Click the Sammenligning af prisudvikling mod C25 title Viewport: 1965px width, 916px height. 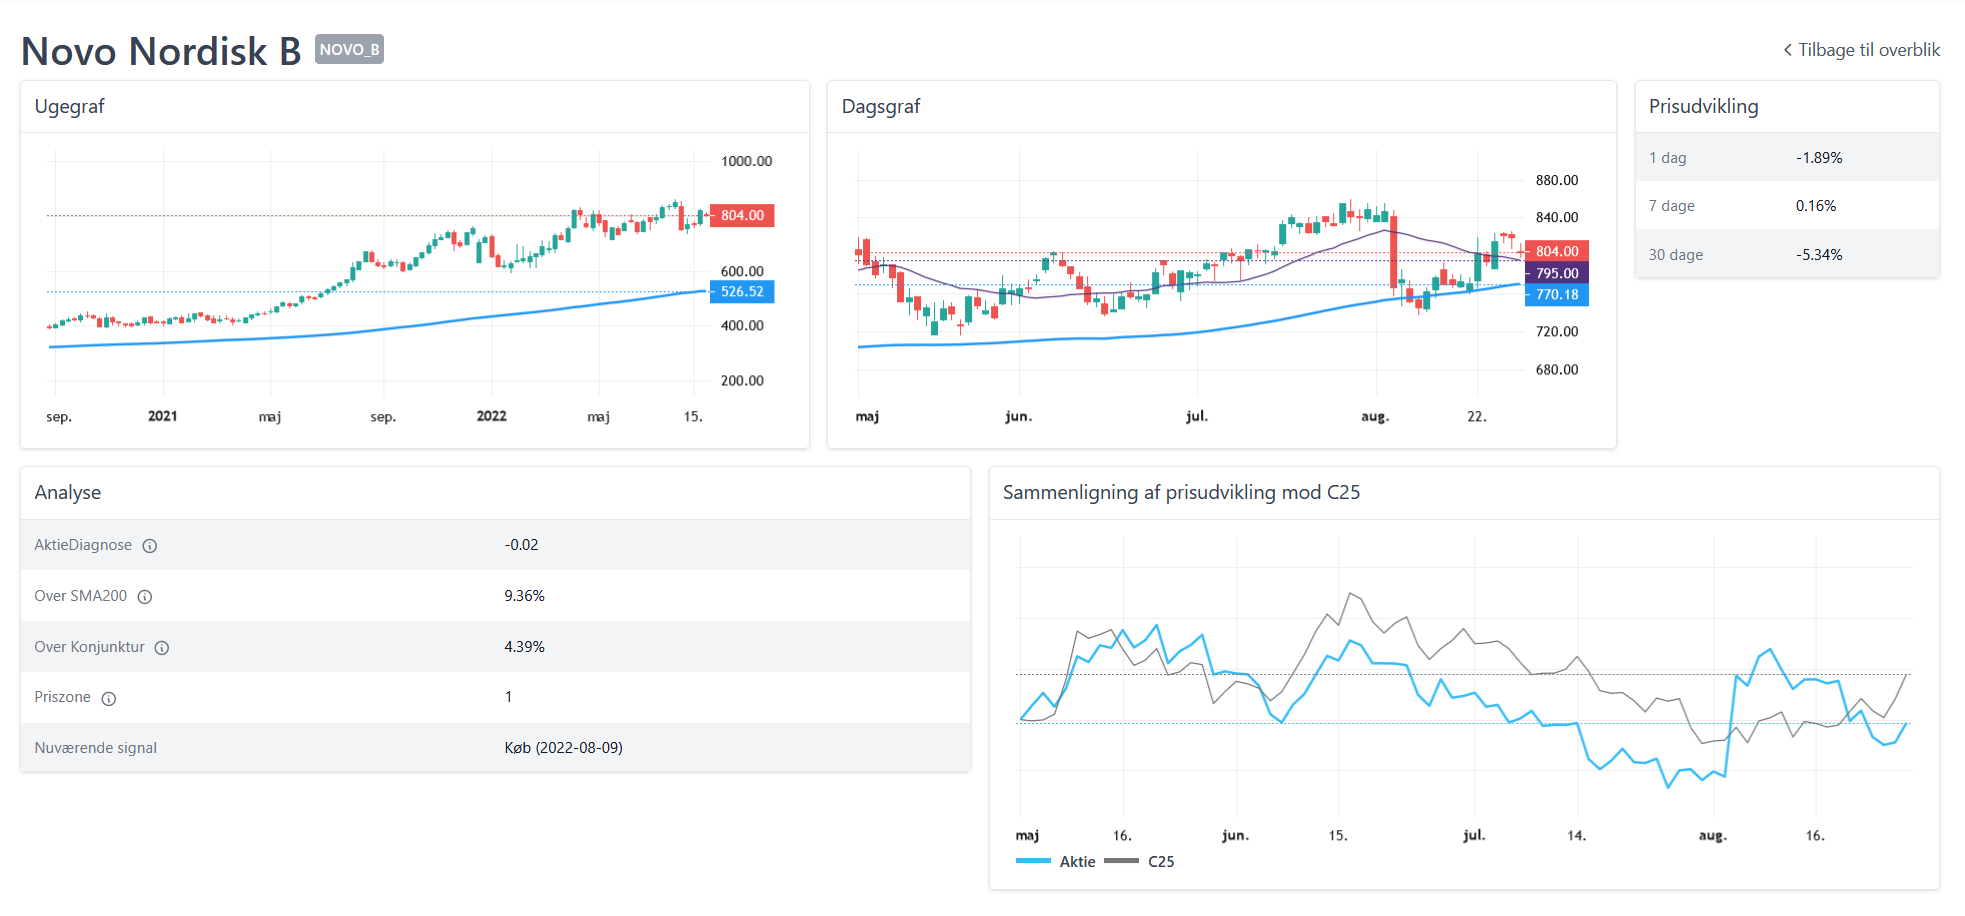(x=1181, y=492)
